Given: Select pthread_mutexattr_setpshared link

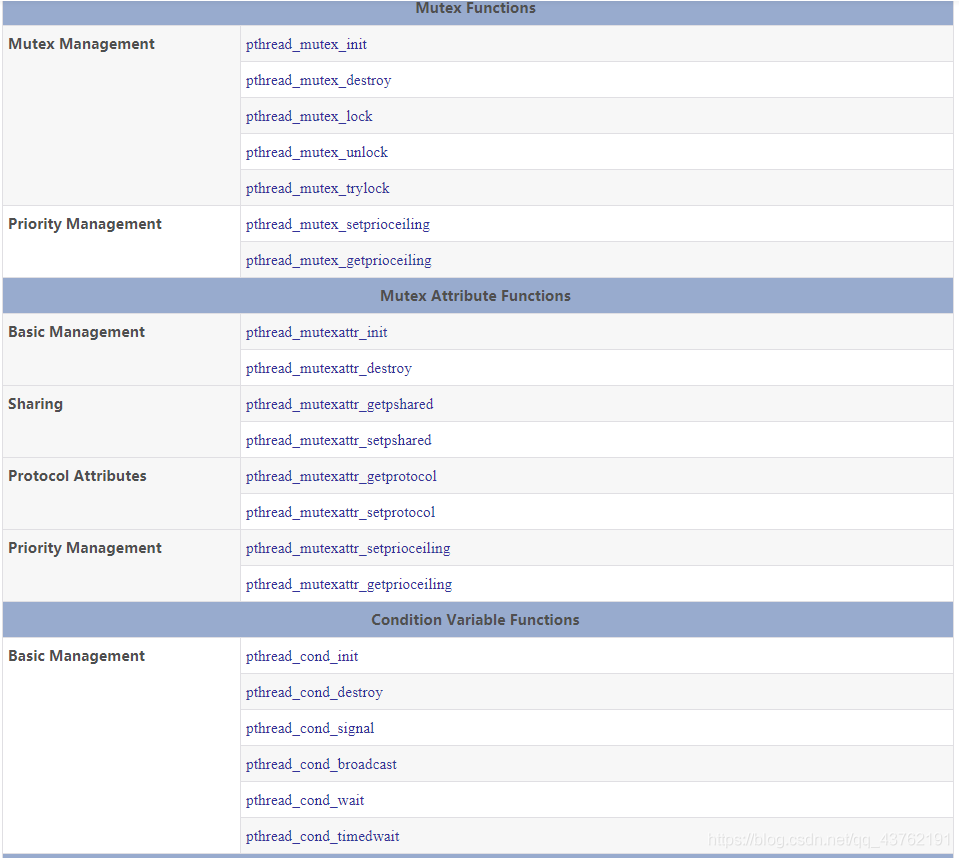Looking at the screenshot, I should click(x=338, y=440).
